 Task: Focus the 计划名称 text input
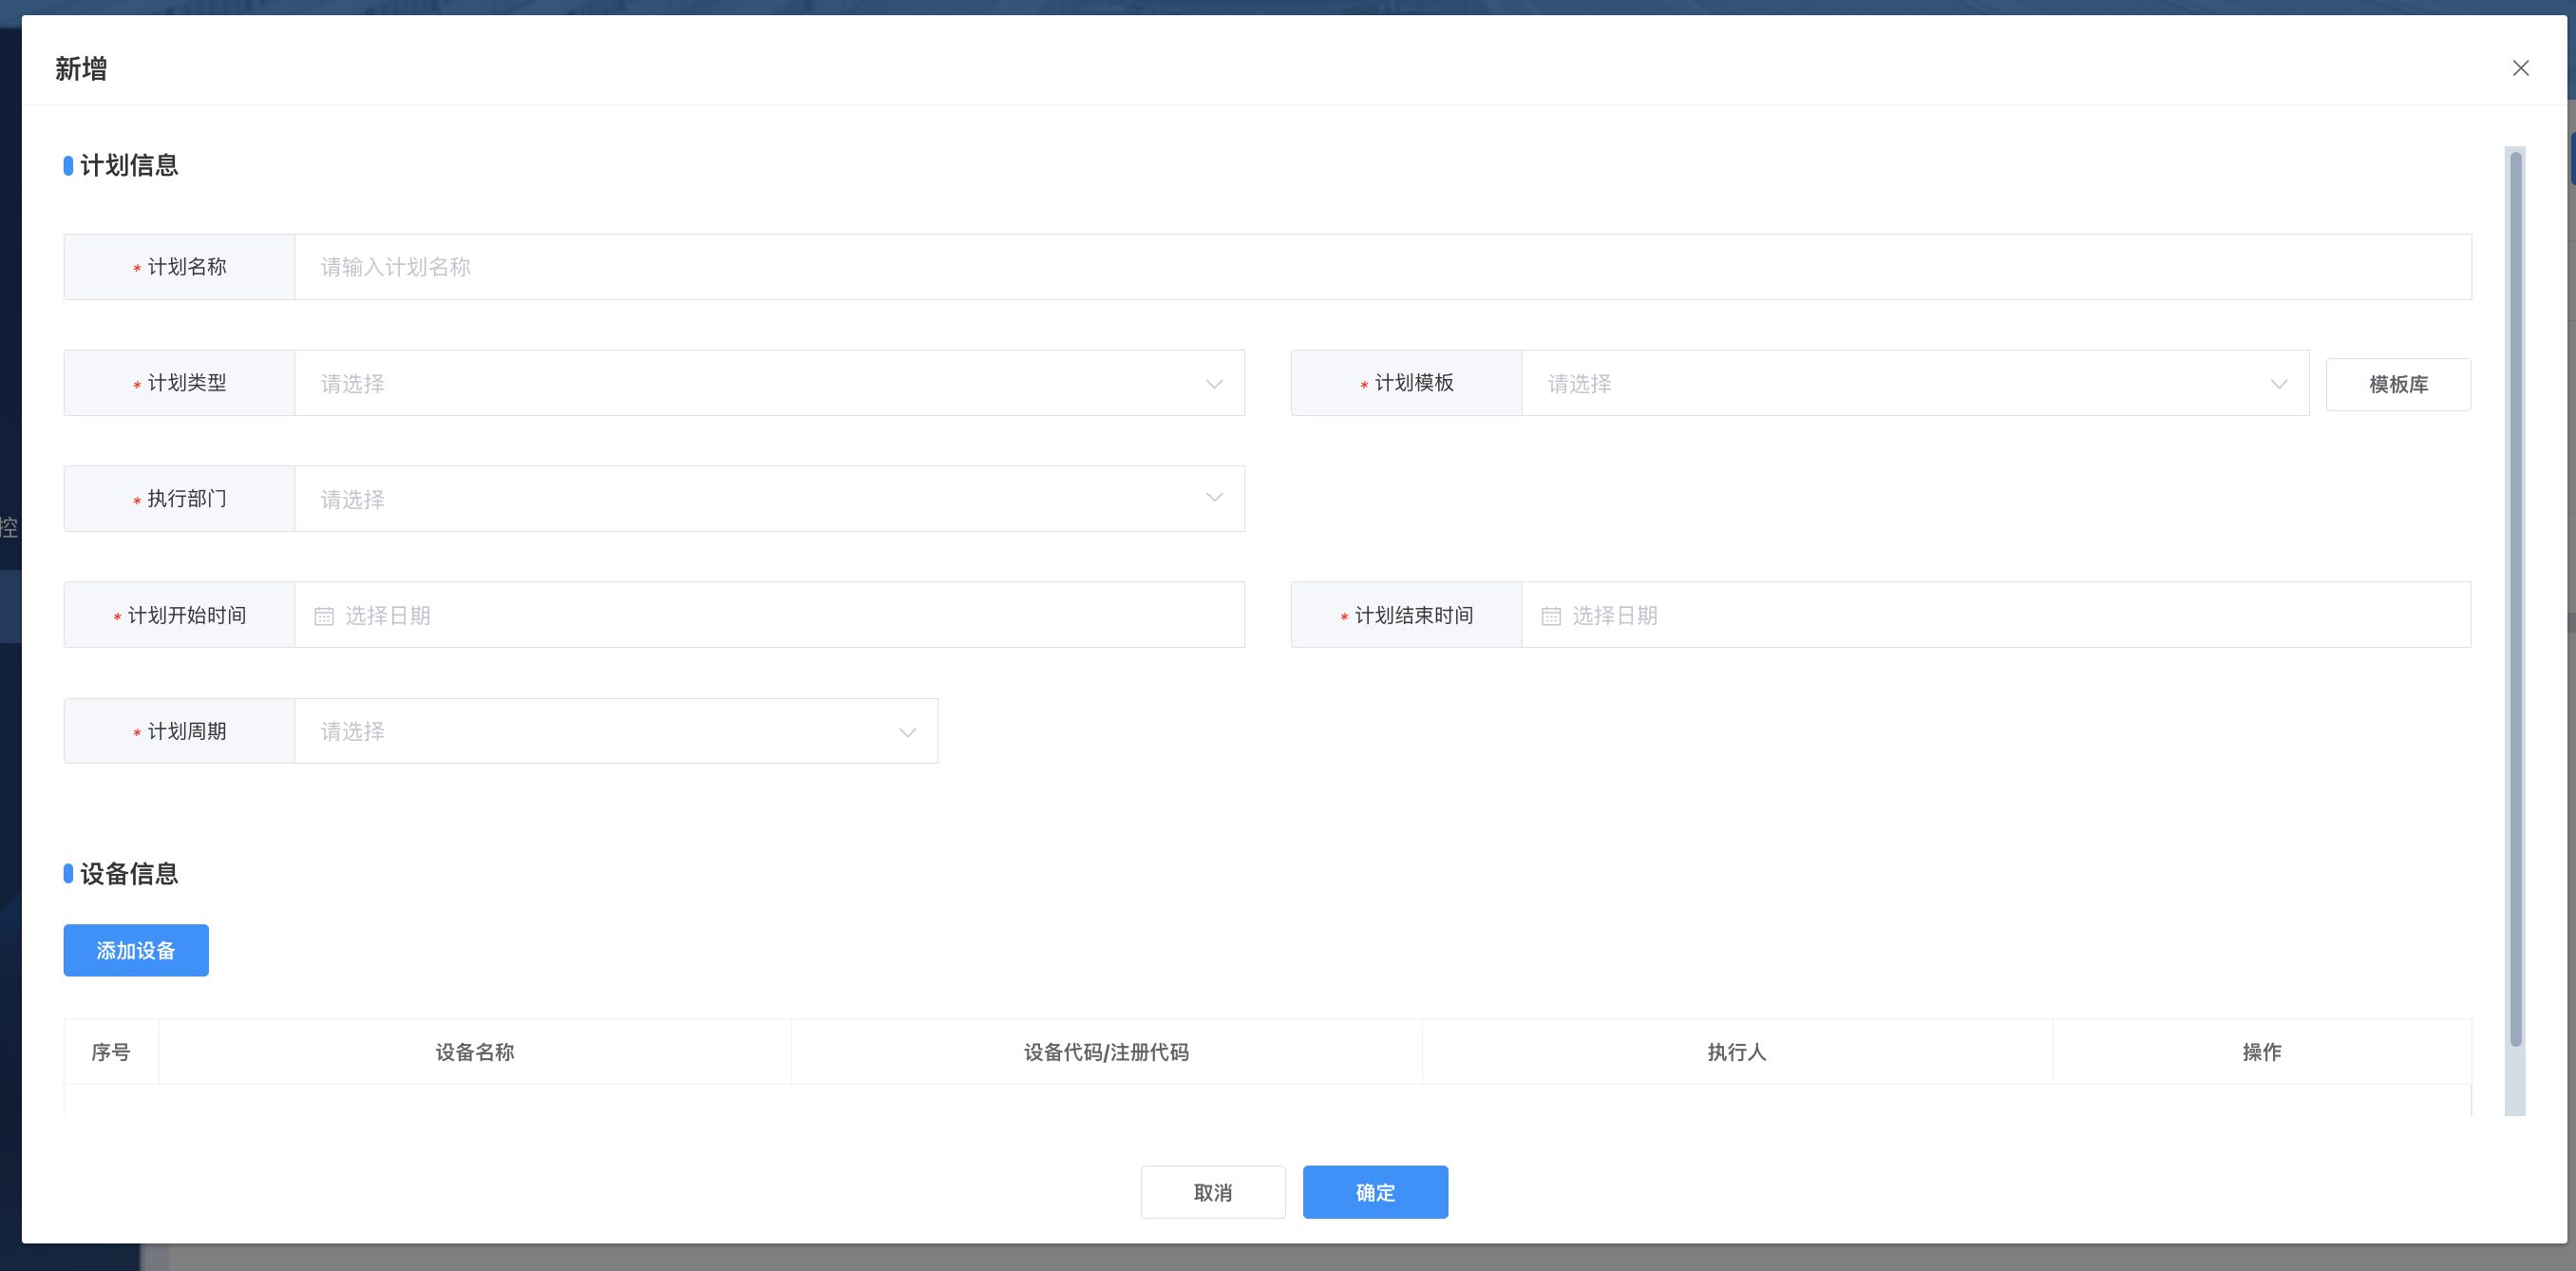point(1380,267)
